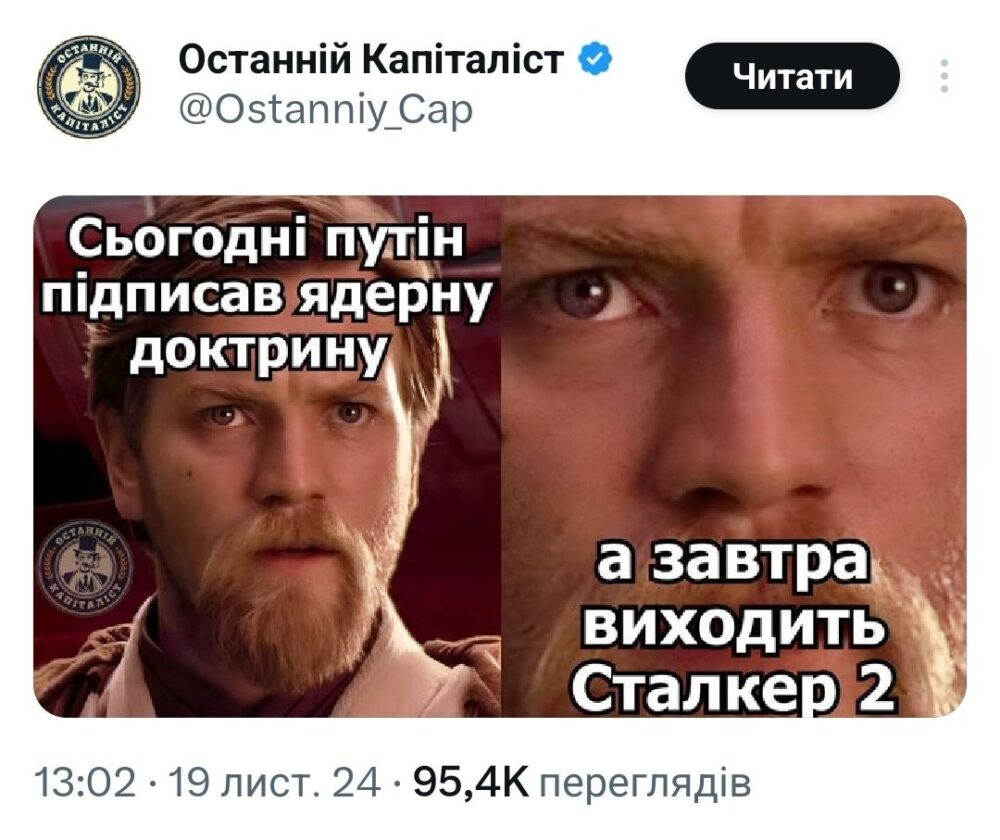Click the left eye in the close-up panel
This screenshot has width=1000, height=840.
click(592, 293)
